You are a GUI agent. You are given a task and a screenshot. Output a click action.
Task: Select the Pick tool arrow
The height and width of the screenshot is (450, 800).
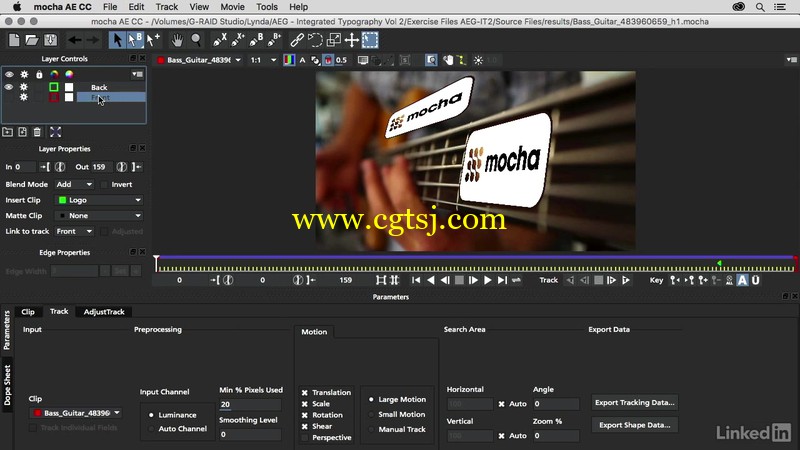(x=117, y=40)
